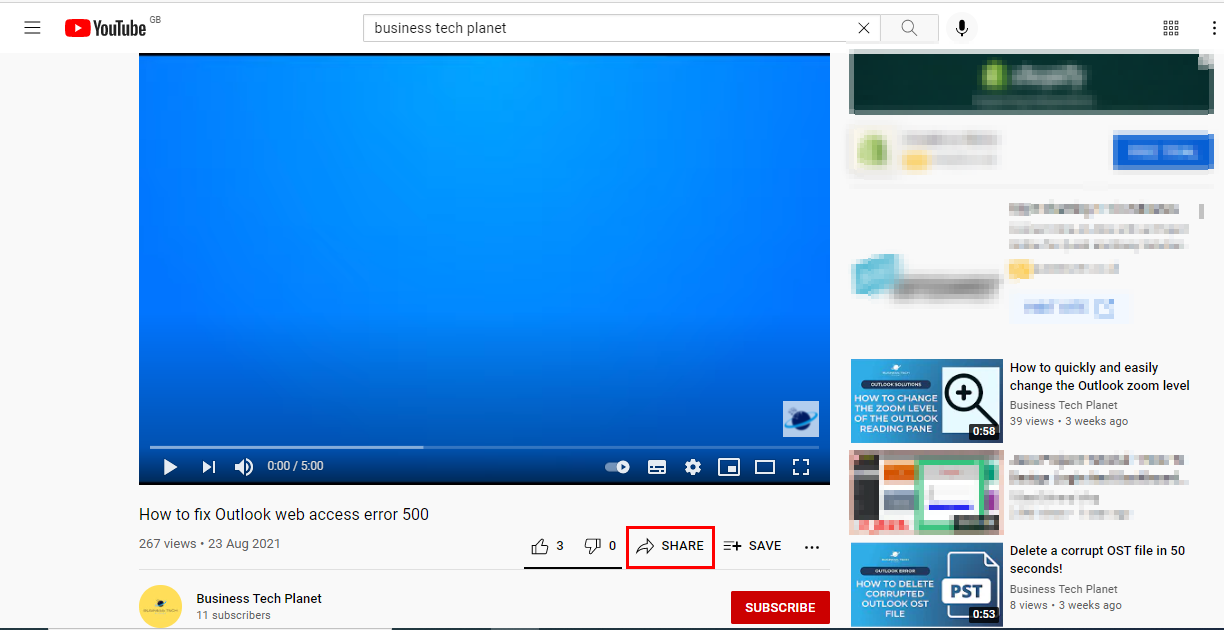Click the SHARE button
The width and height of the screenshot is (1224, 630).
click(670, 547)
